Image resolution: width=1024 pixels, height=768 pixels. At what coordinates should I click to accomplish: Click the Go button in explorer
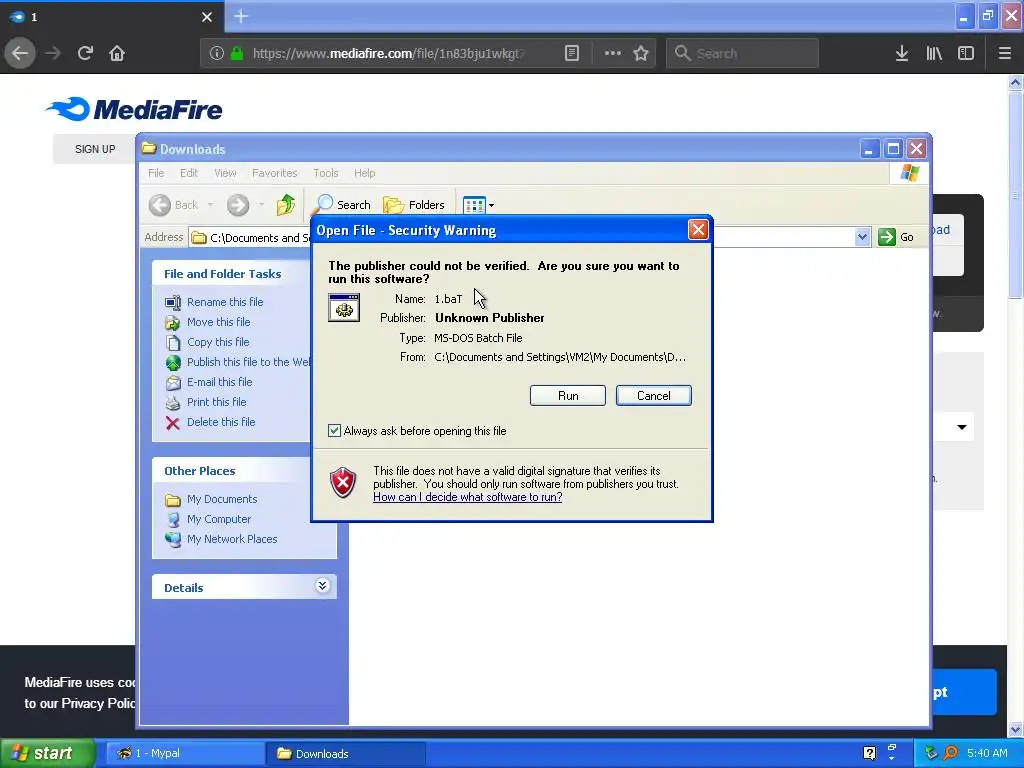pos(896,237)
